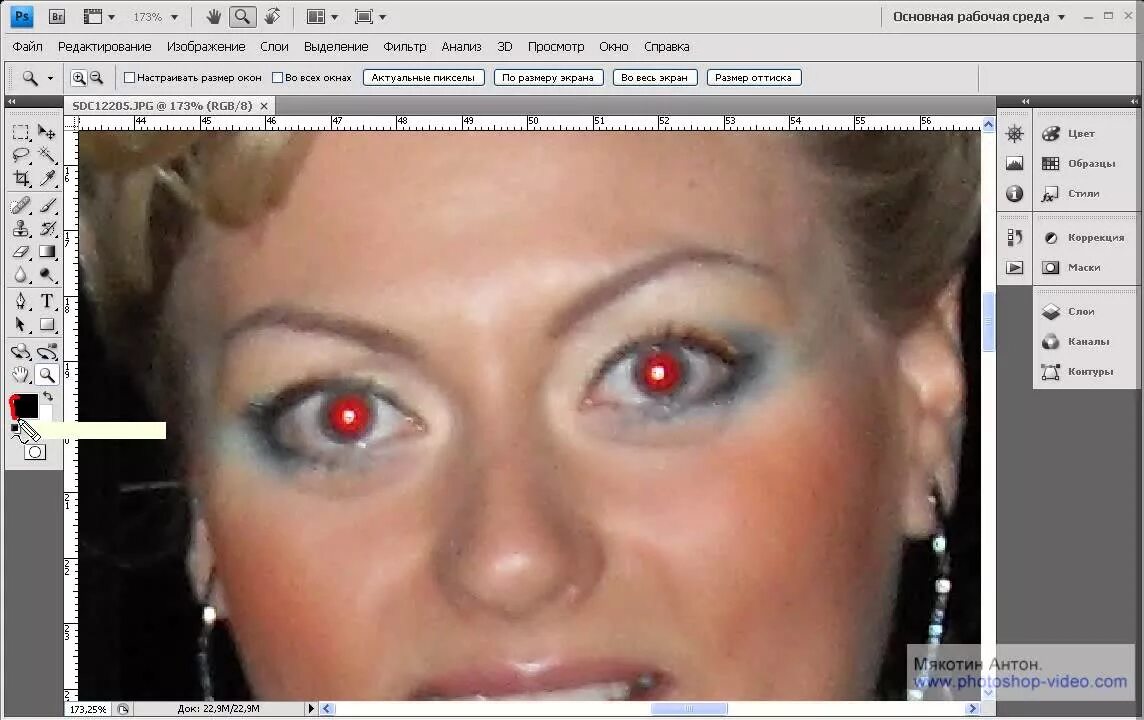
Task: Open the workspace switcher 'Основная рабочая среда'
Action: [979, 17]
